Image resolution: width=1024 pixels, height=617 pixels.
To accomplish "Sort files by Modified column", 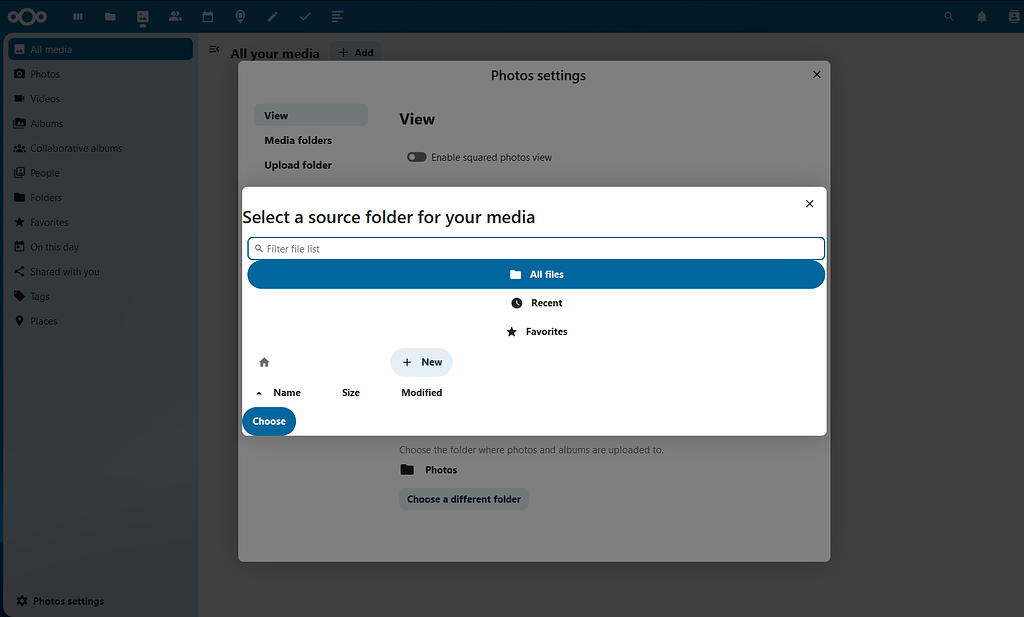I will coord(421,392).
